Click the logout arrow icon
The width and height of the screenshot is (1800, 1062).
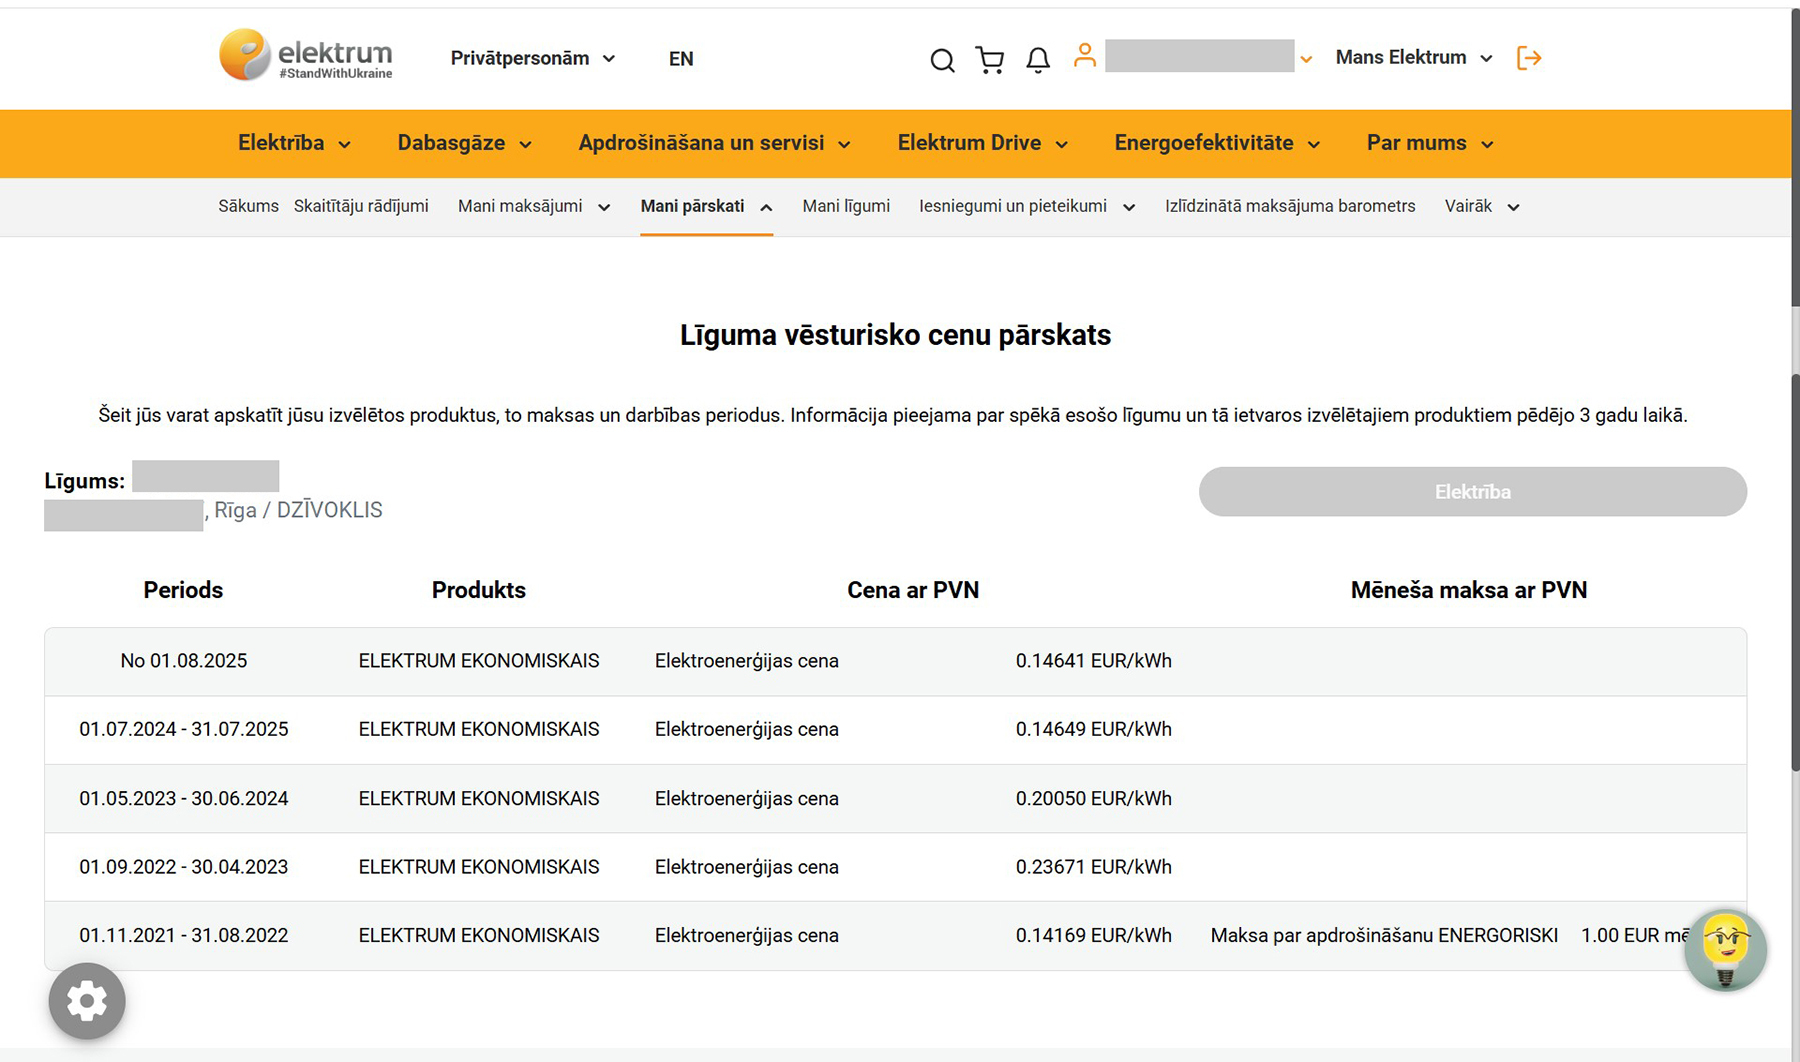point(1529,58)
